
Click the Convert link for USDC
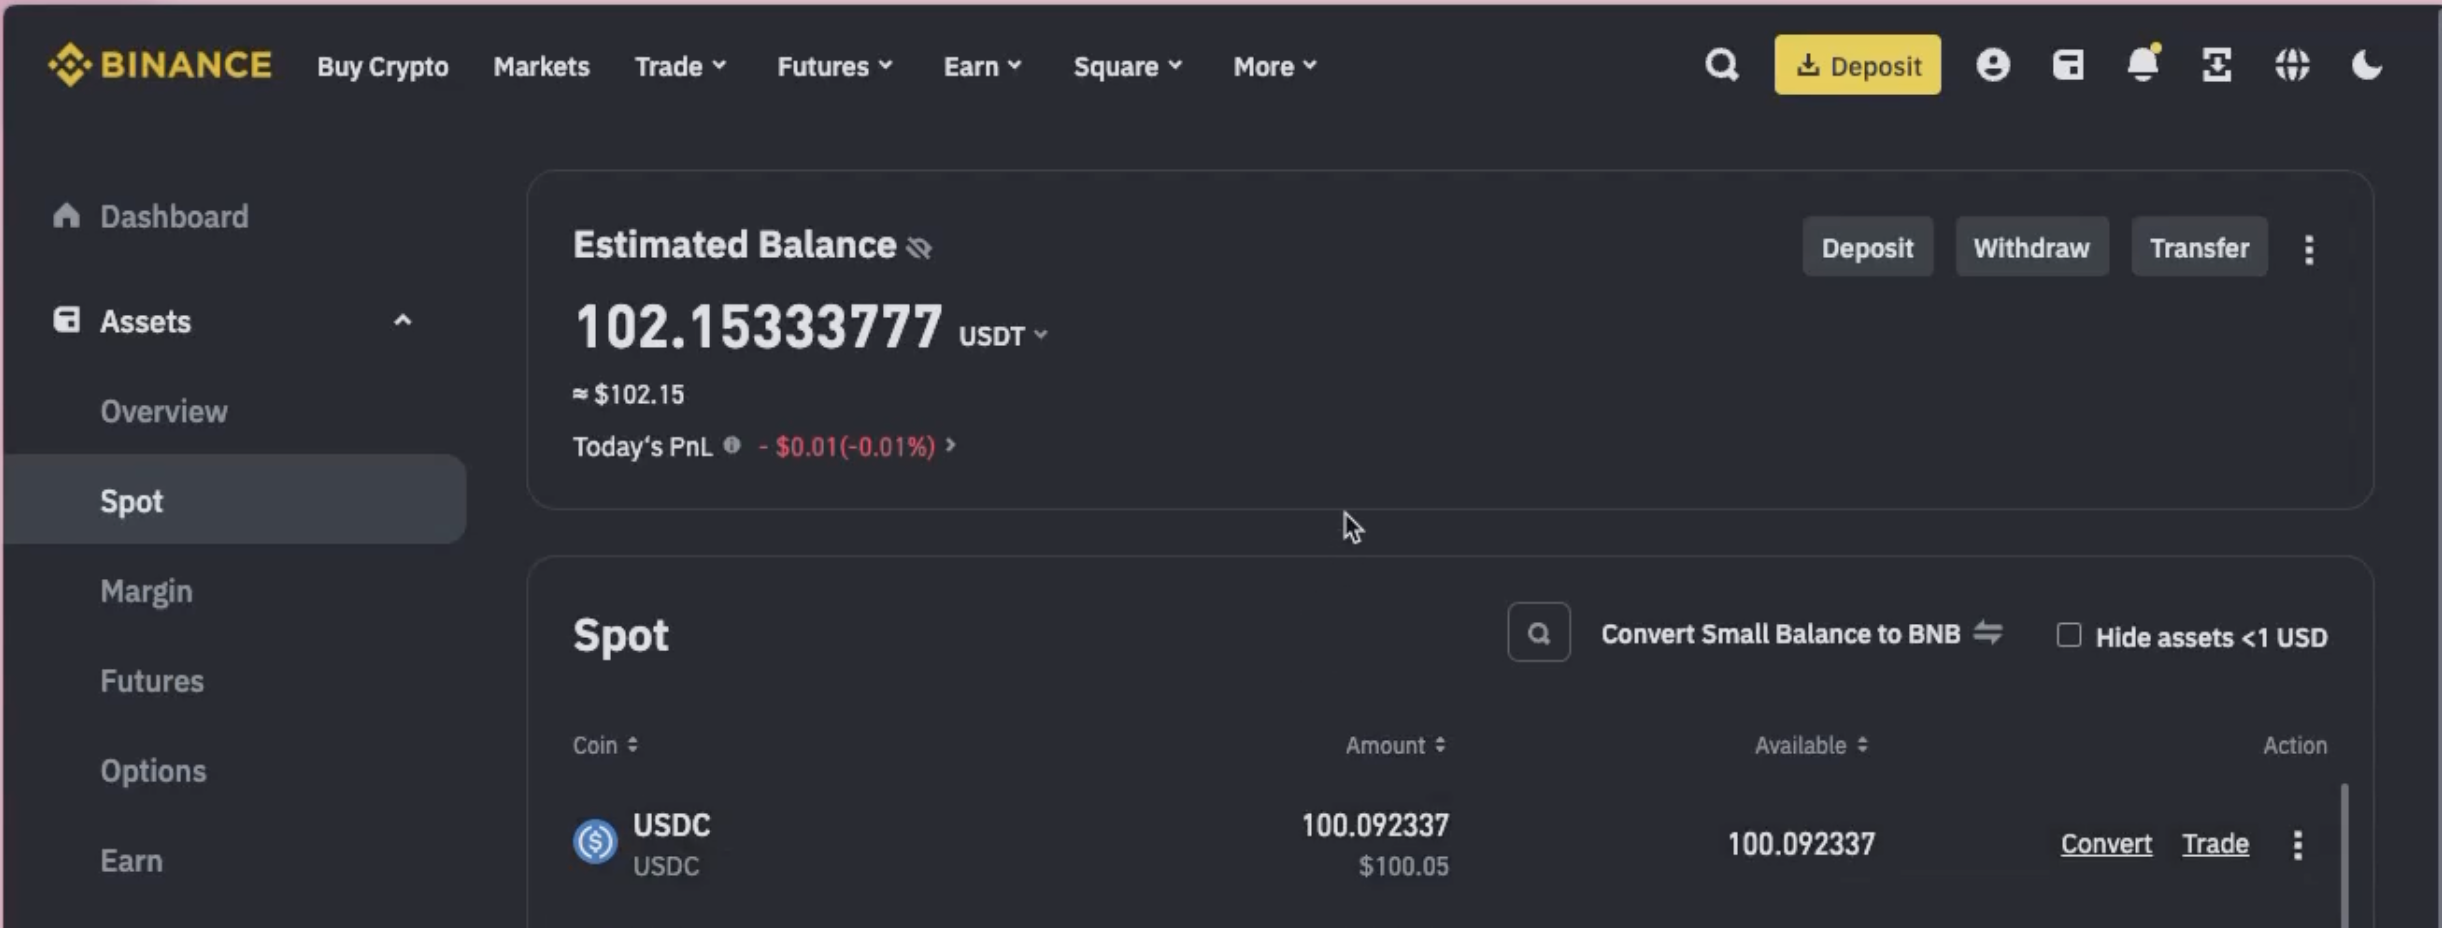(2106, 844)
